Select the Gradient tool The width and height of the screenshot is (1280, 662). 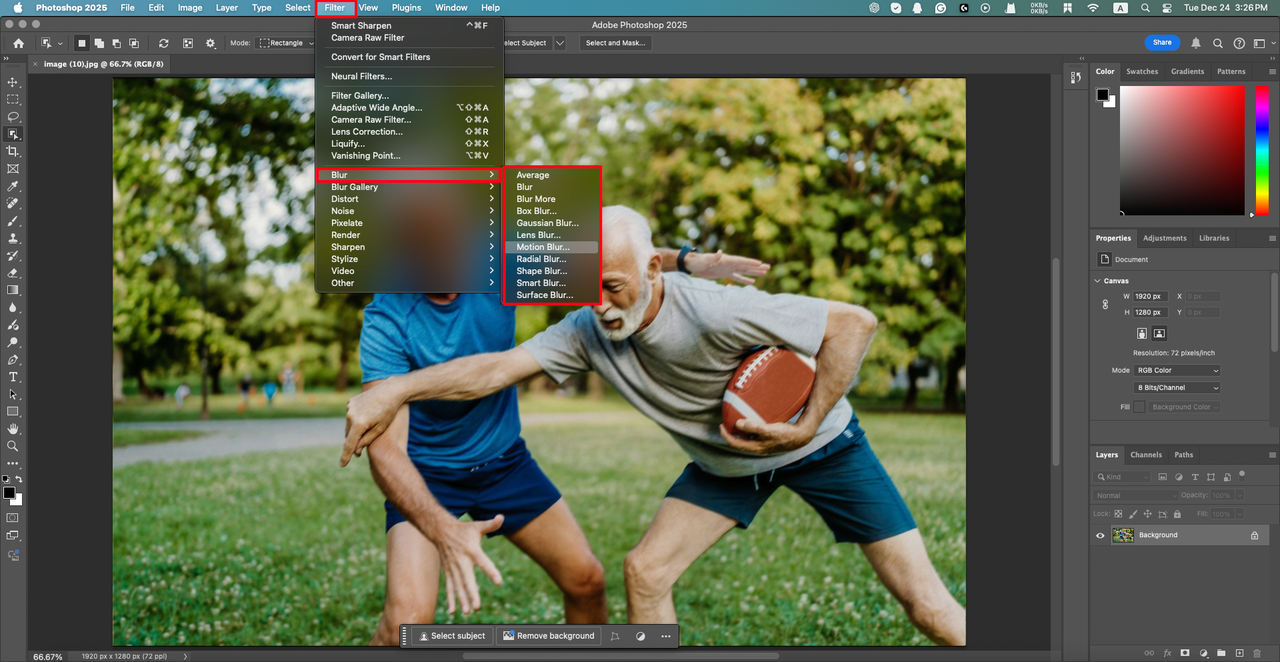click(13, 290)
